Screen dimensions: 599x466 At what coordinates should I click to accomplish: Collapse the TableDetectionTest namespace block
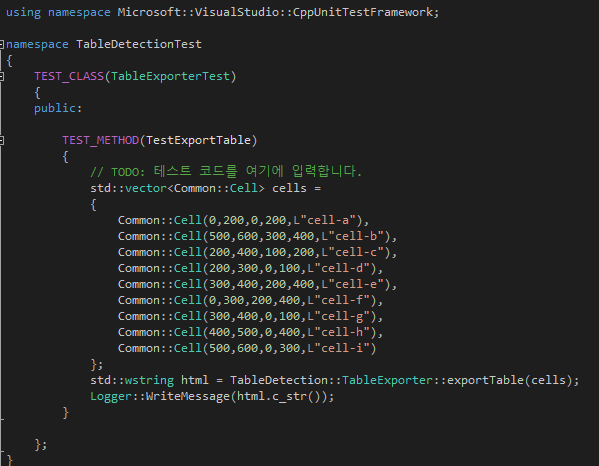(x=2, y=44)
